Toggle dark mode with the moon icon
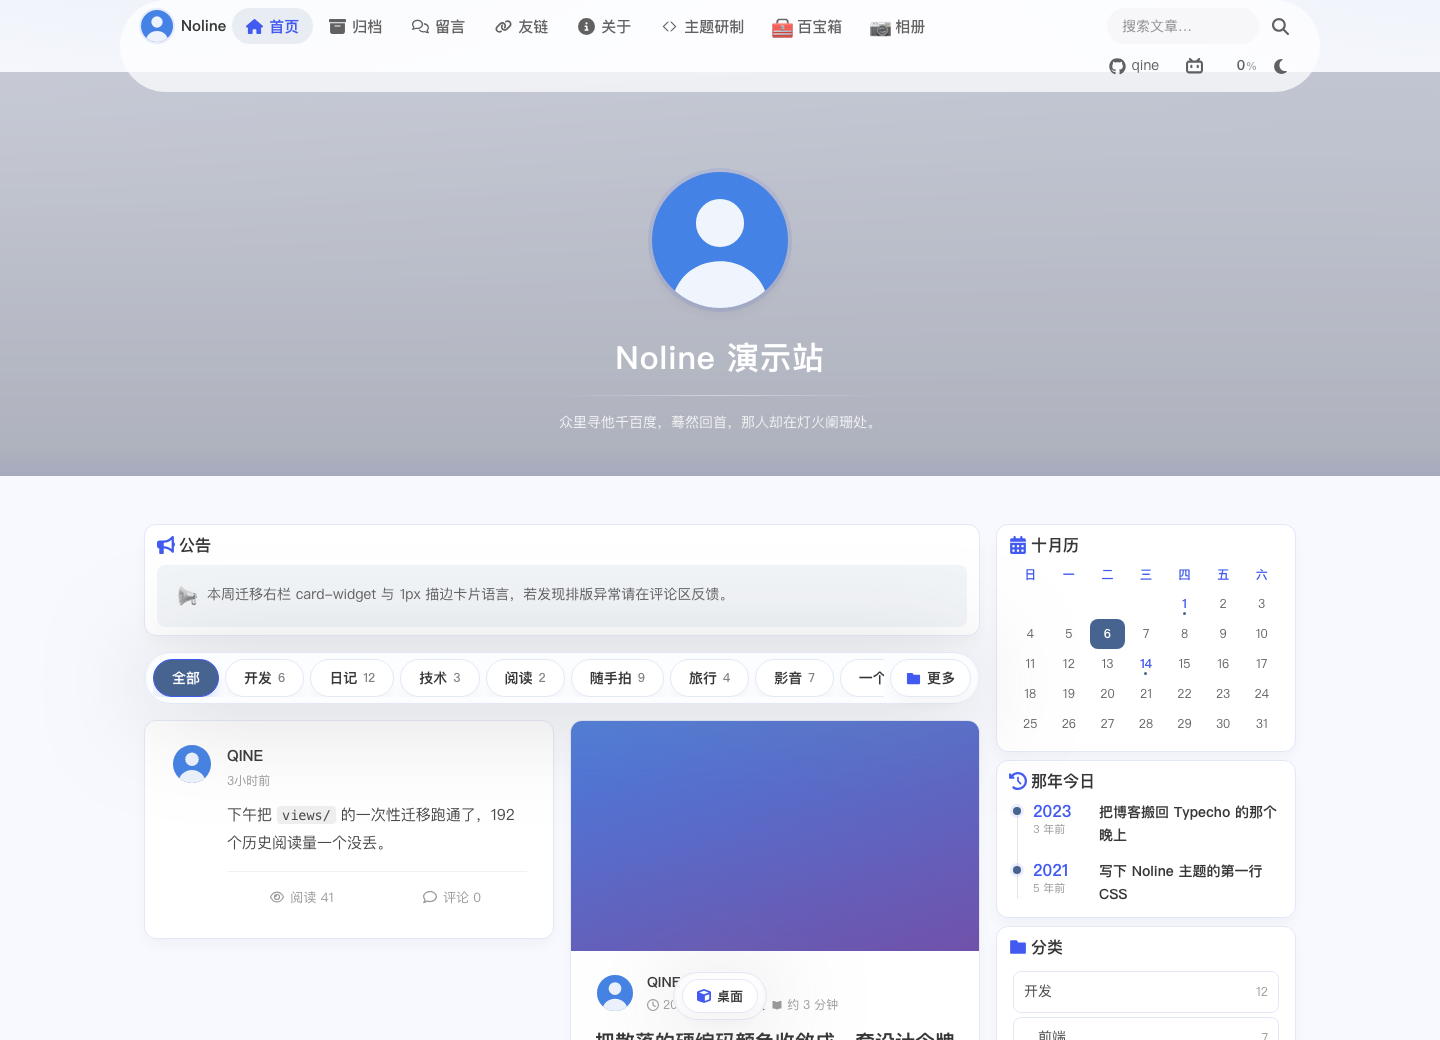Screen dimensions: 1440x1040 point(1280,66)
